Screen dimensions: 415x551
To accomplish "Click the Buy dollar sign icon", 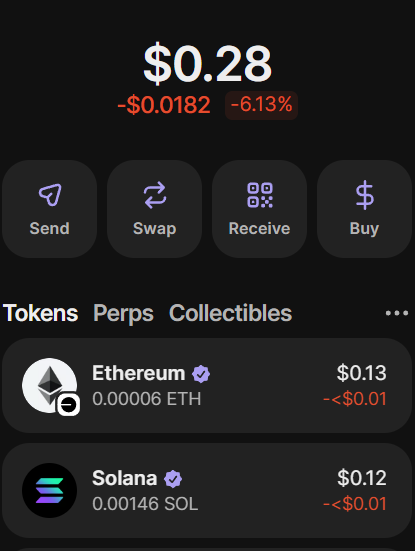I will coord(364,195).
